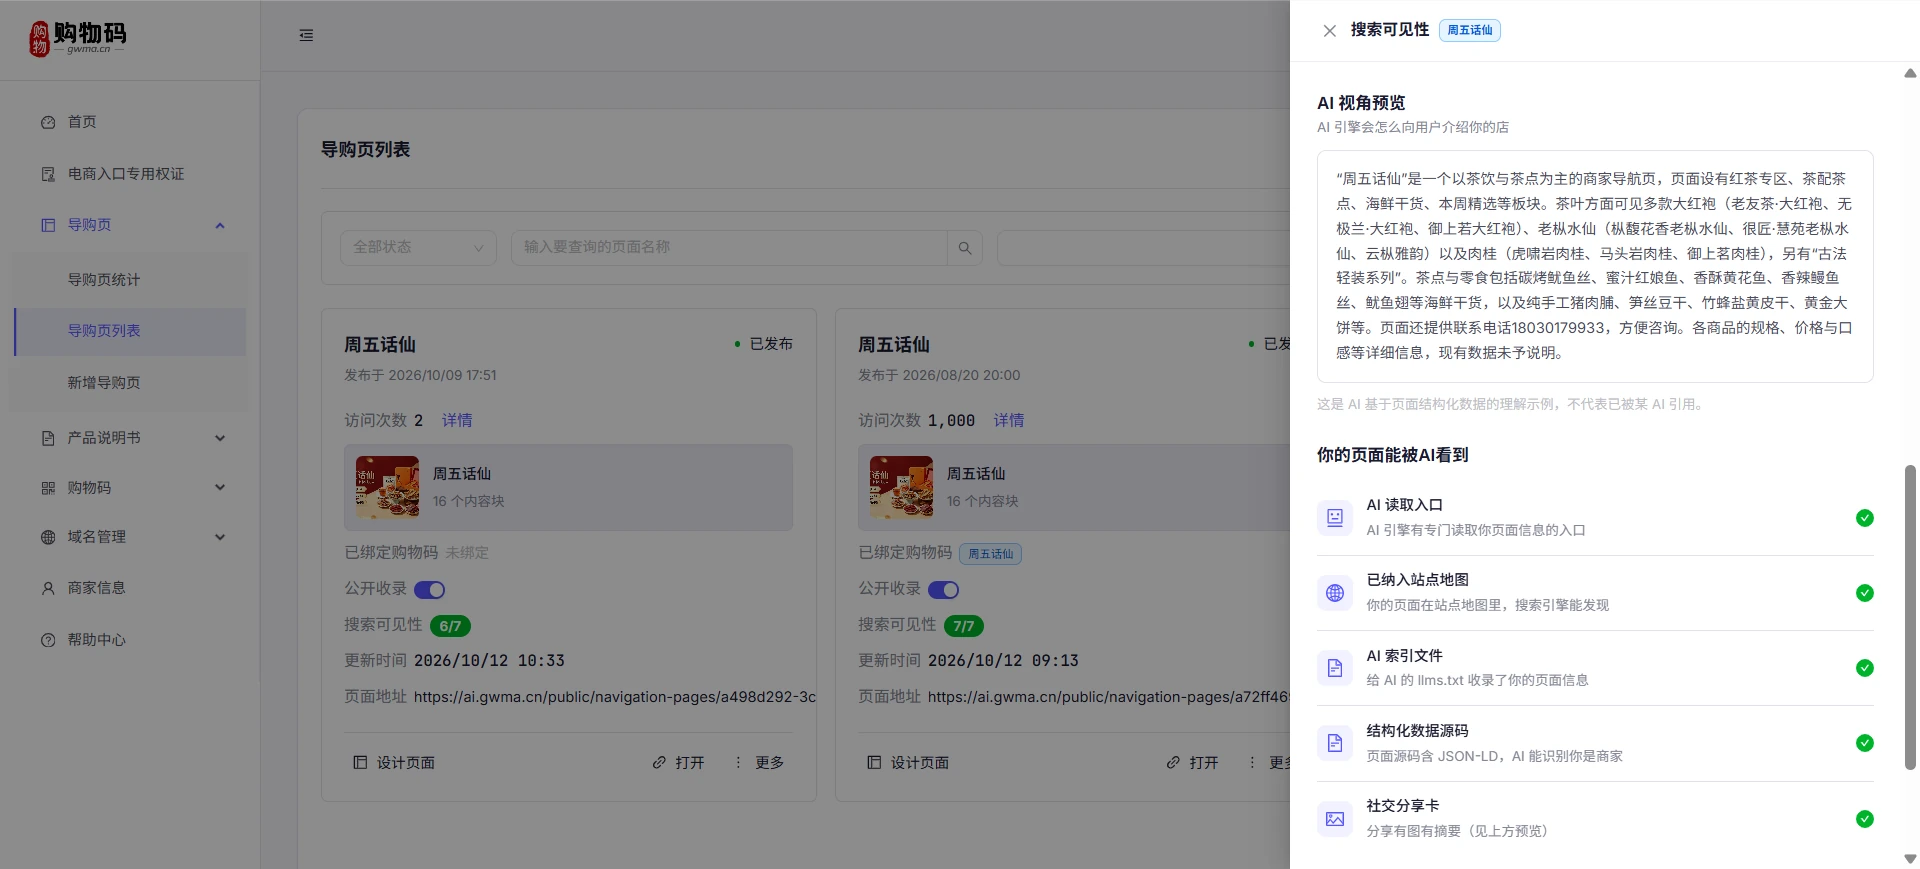
Task: Click thumbnail in the 20:00 card
Action: pyautogui.click(x=902, y=487)
